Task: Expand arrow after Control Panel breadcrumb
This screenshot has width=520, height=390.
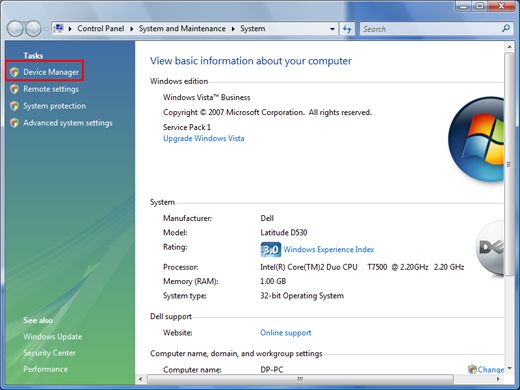Action: tap(132, 29)
